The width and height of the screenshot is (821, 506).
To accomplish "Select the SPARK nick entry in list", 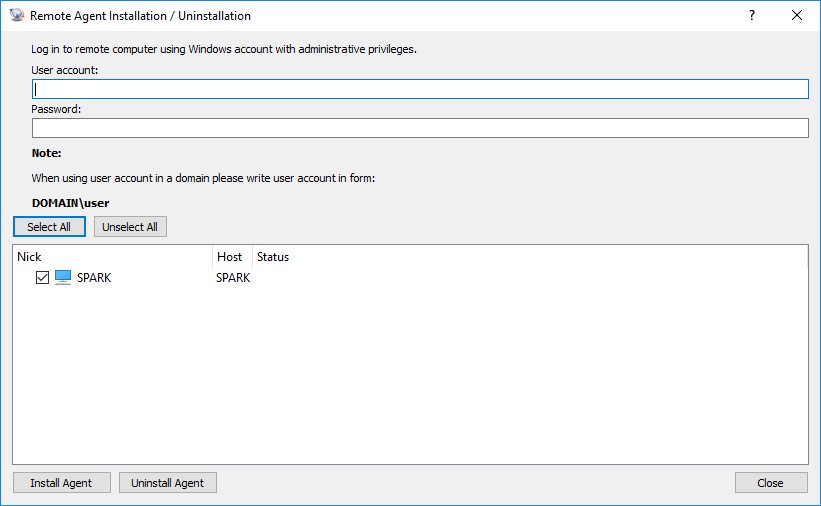I will 94,277.
